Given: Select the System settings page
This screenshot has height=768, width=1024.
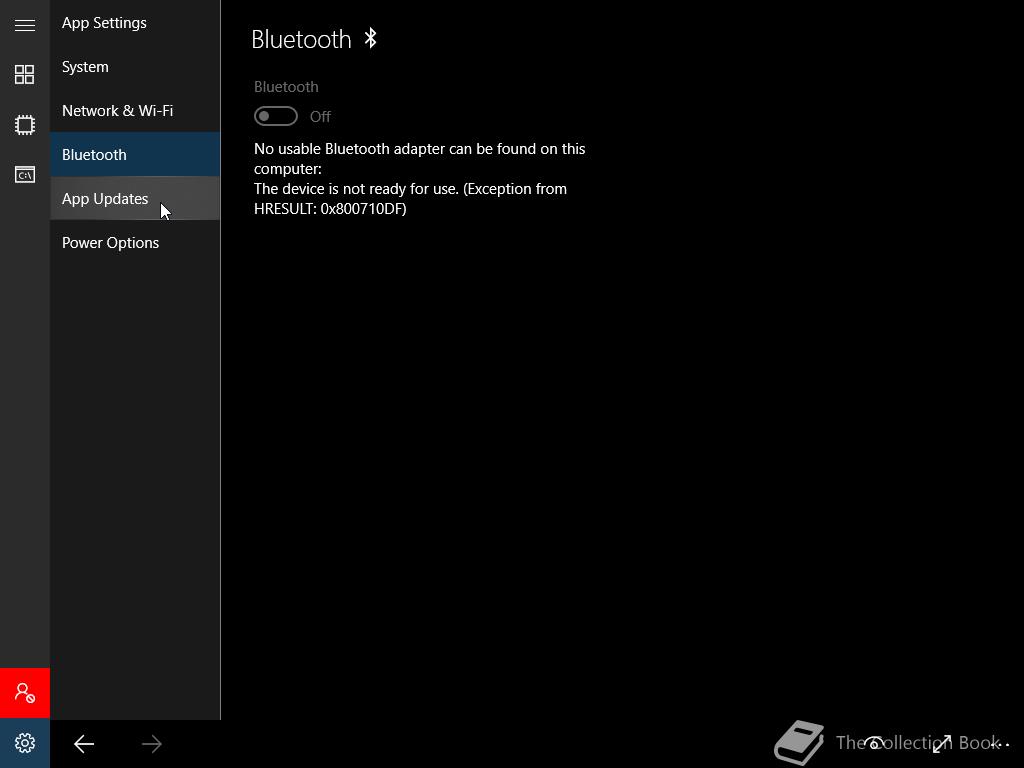Looking at the screenshot, I should [x=135, y=67].
